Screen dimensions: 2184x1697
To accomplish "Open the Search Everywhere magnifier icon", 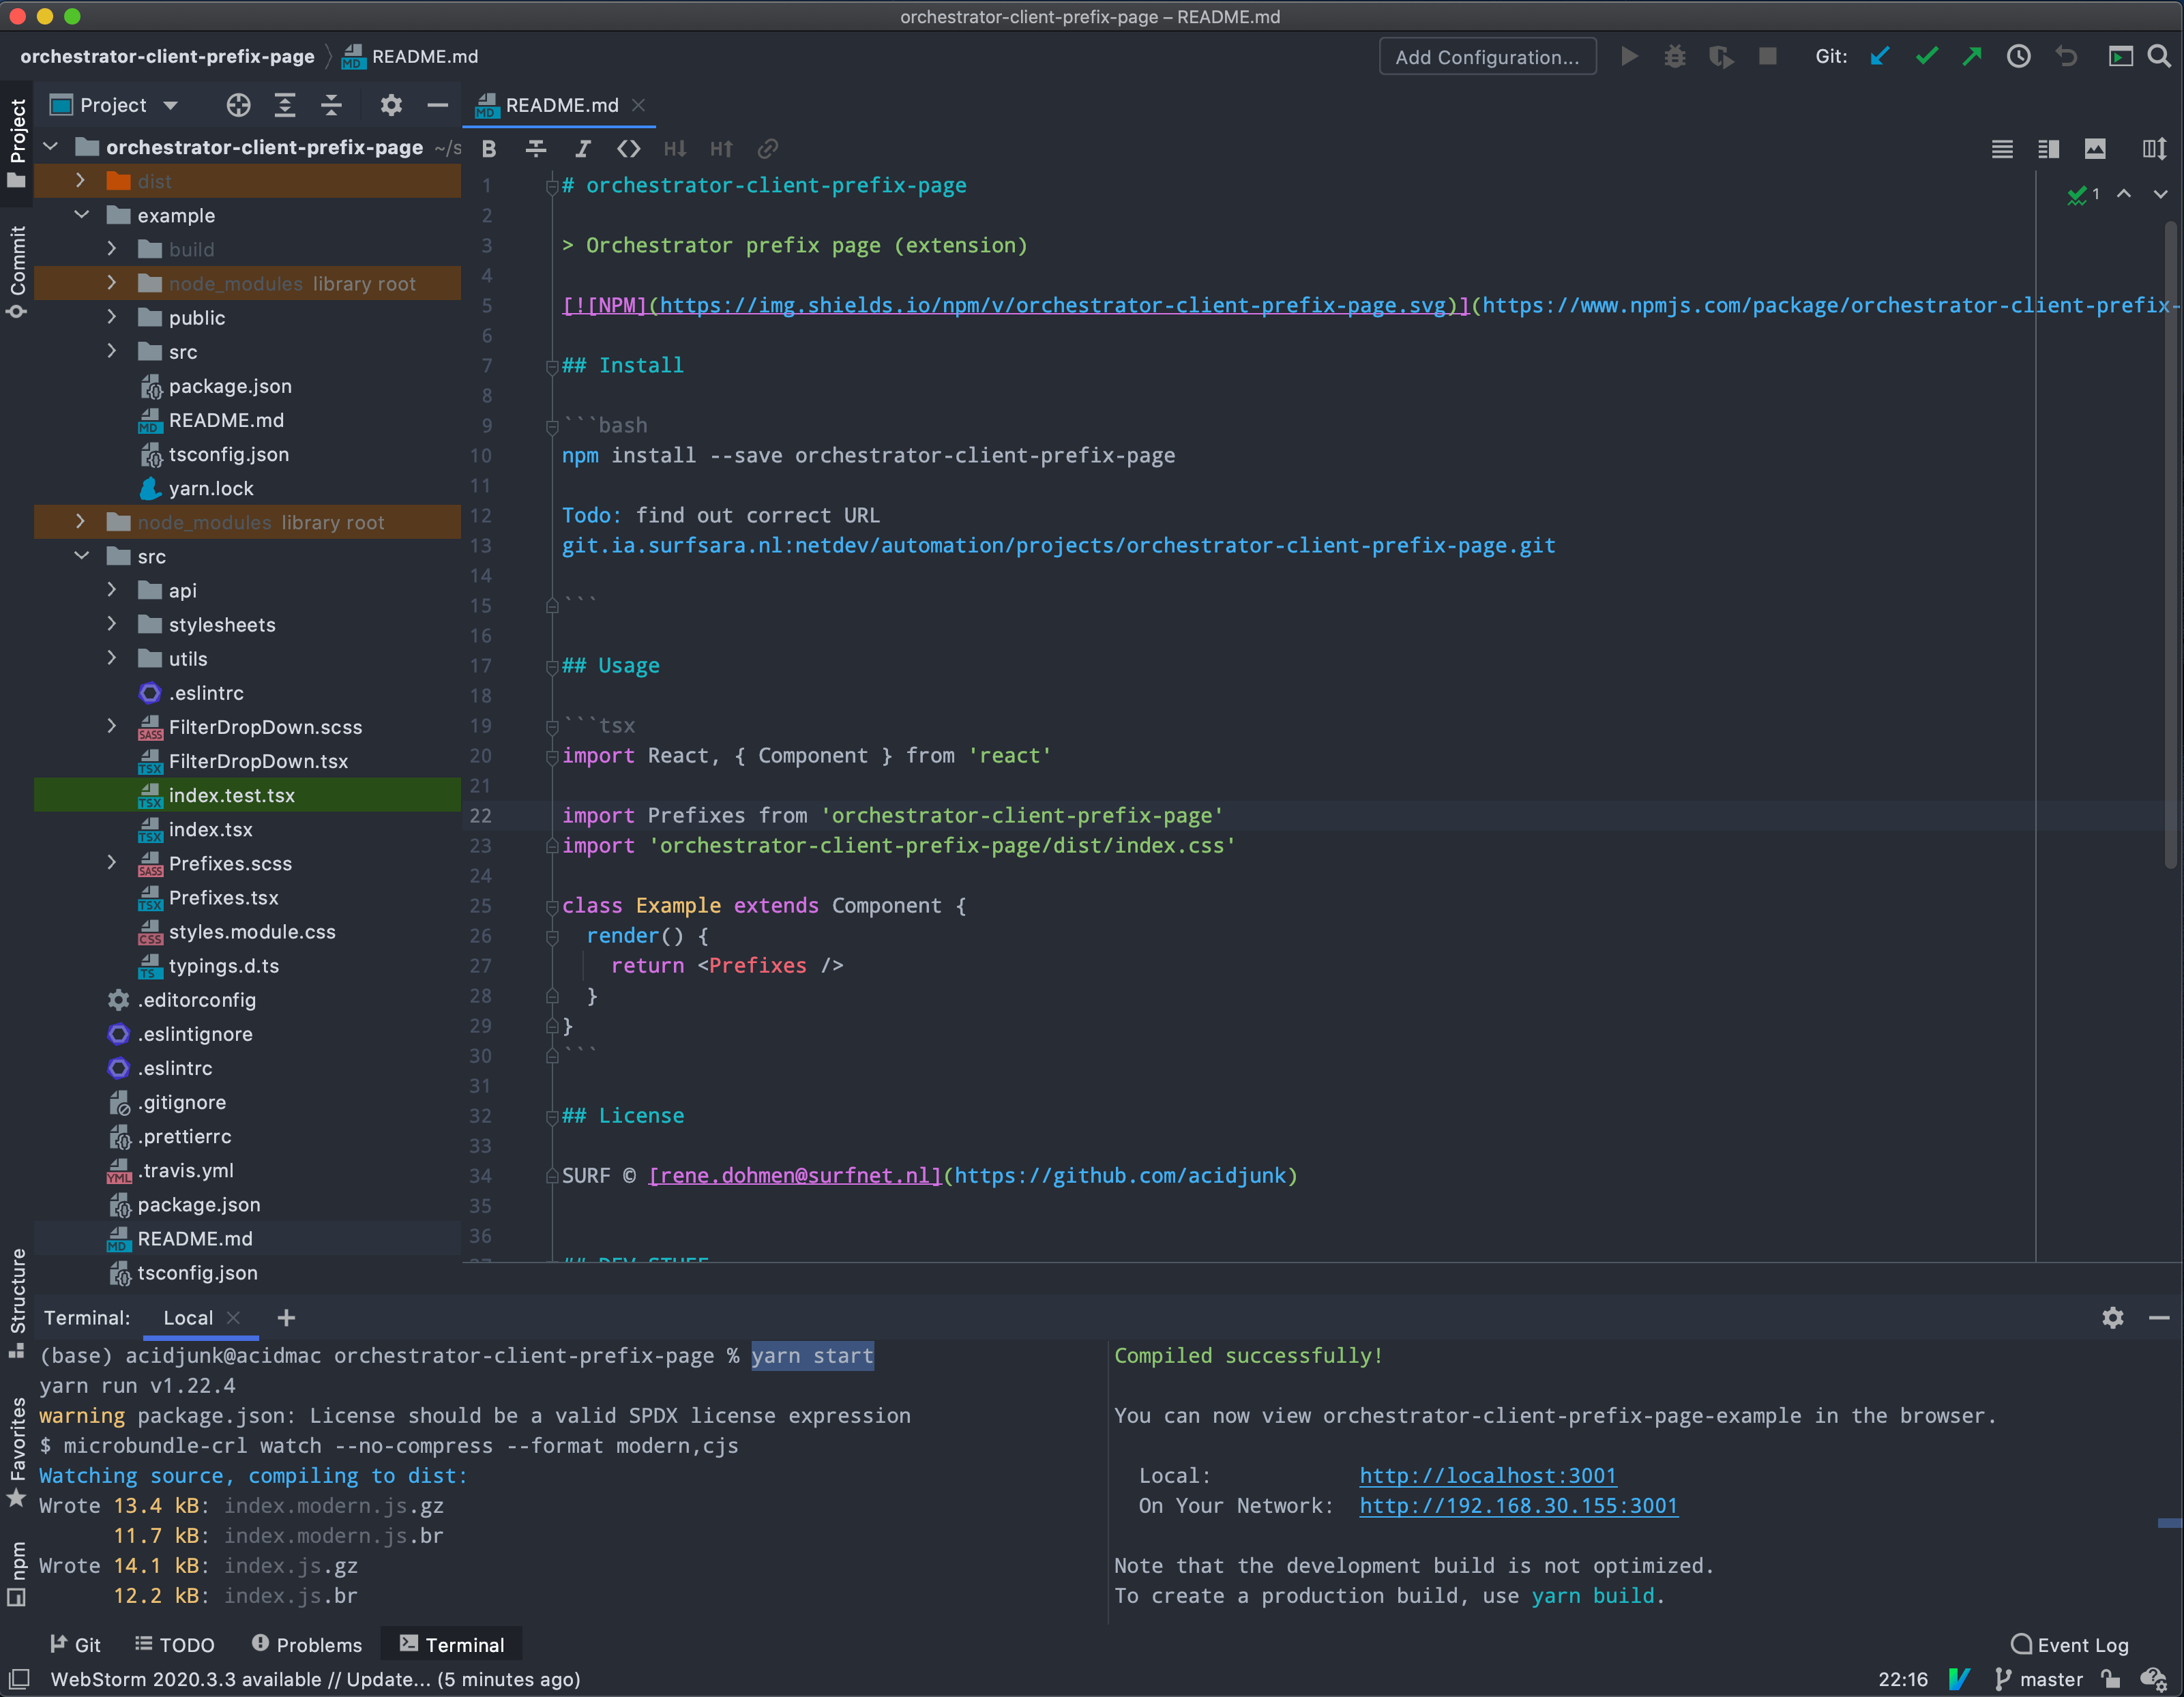I will (2160, 56).
